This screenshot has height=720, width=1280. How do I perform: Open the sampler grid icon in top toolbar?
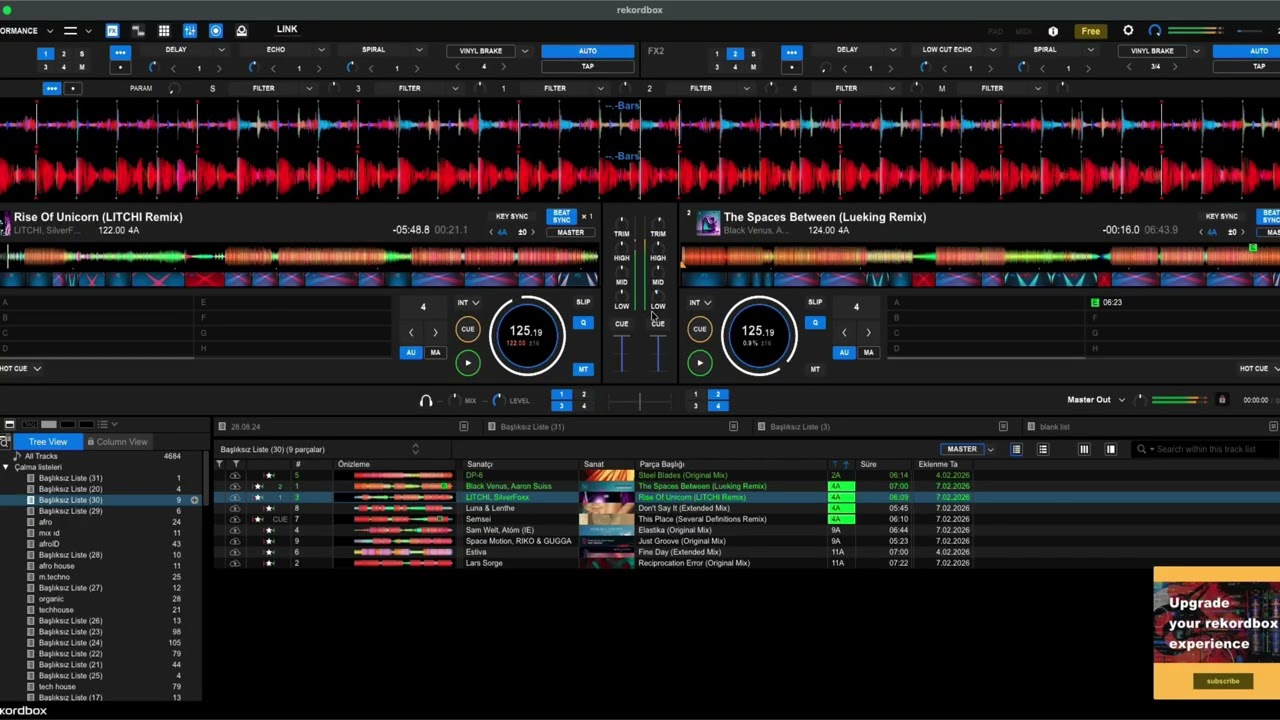164,31
